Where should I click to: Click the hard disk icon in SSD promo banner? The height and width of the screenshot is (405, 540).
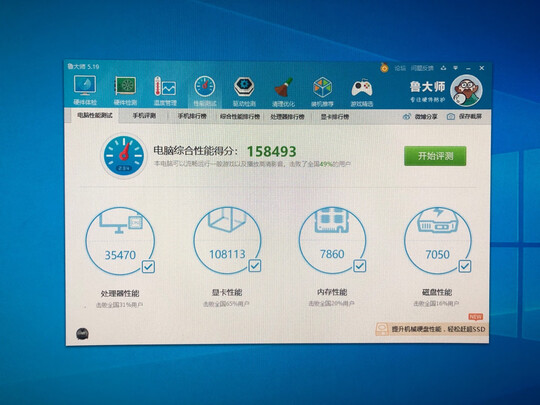pos(383,329)
